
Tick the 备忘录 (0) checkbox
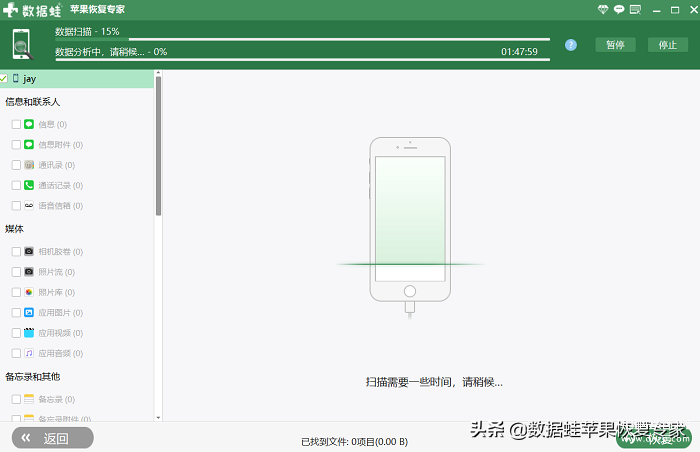click(x=16, y=399)
